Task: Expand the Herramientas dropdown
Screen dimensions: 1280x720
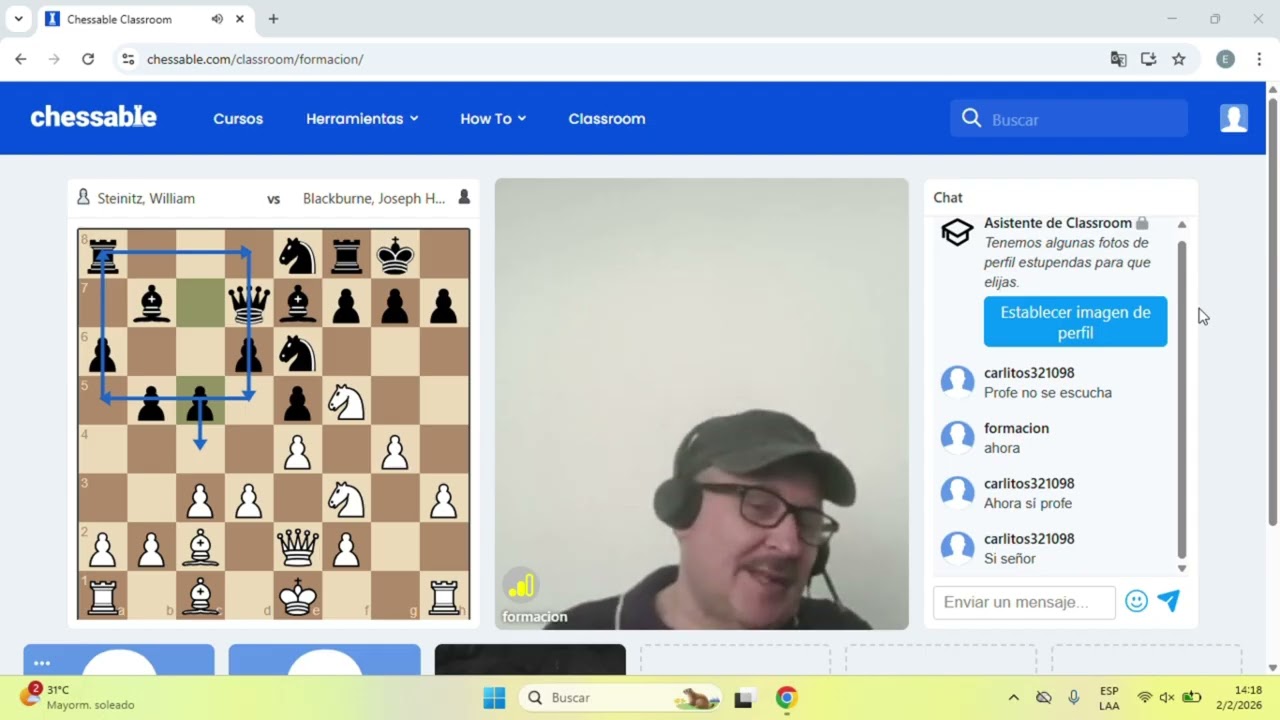Action: 362,119
